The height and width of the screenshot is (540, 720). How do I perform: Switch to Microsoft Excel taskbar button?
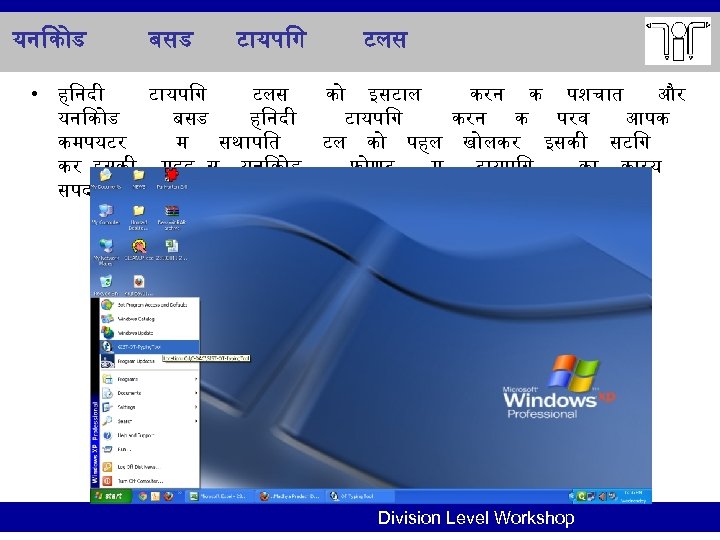pyautogui.click(x=219, y=496)
